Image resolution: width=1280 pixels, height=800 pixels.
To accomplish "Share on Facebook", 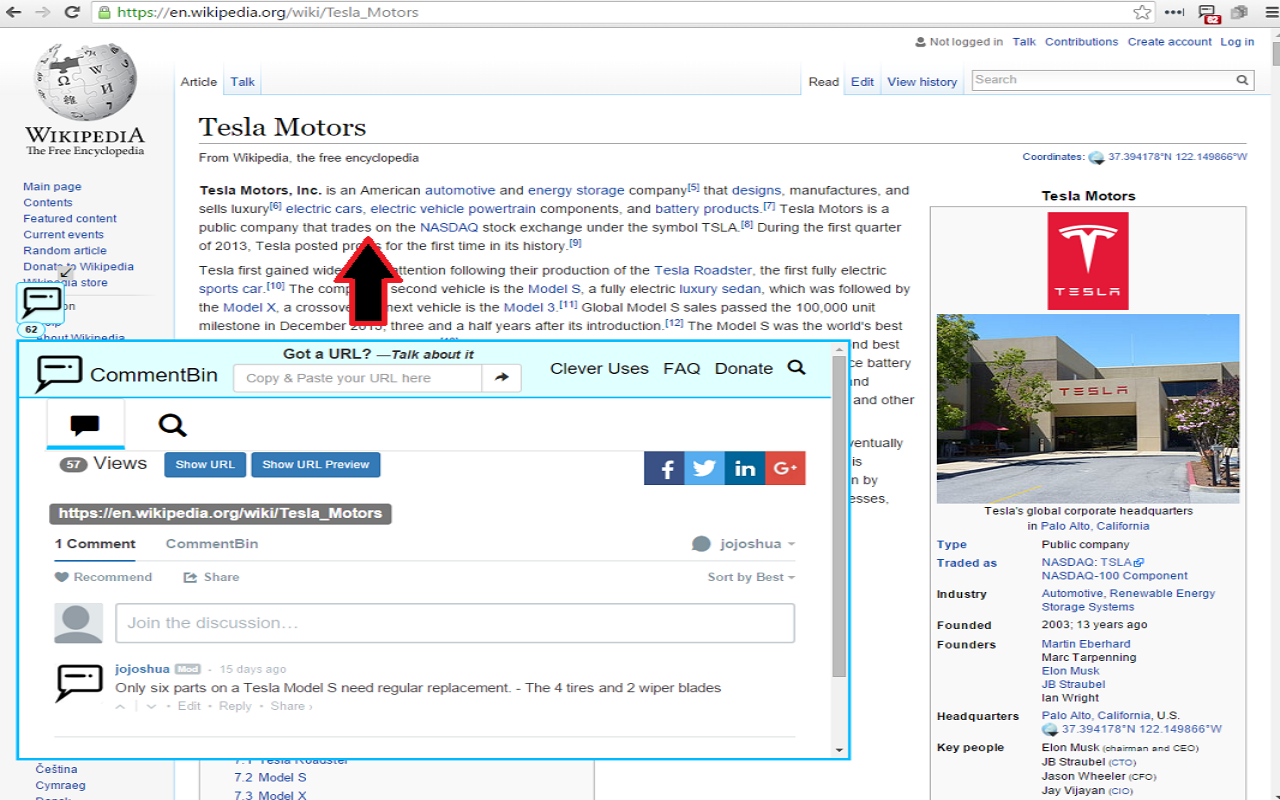I will point(664,468).
